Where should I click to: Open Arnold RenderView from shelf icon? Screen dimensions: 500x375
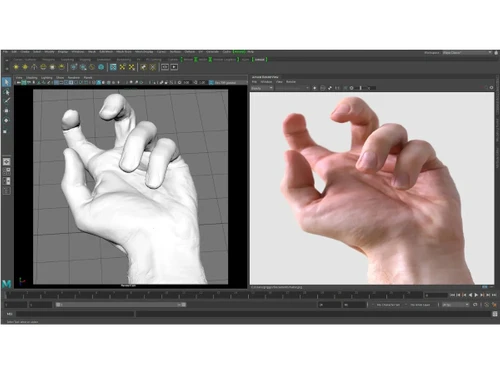[x=165, y=67]
